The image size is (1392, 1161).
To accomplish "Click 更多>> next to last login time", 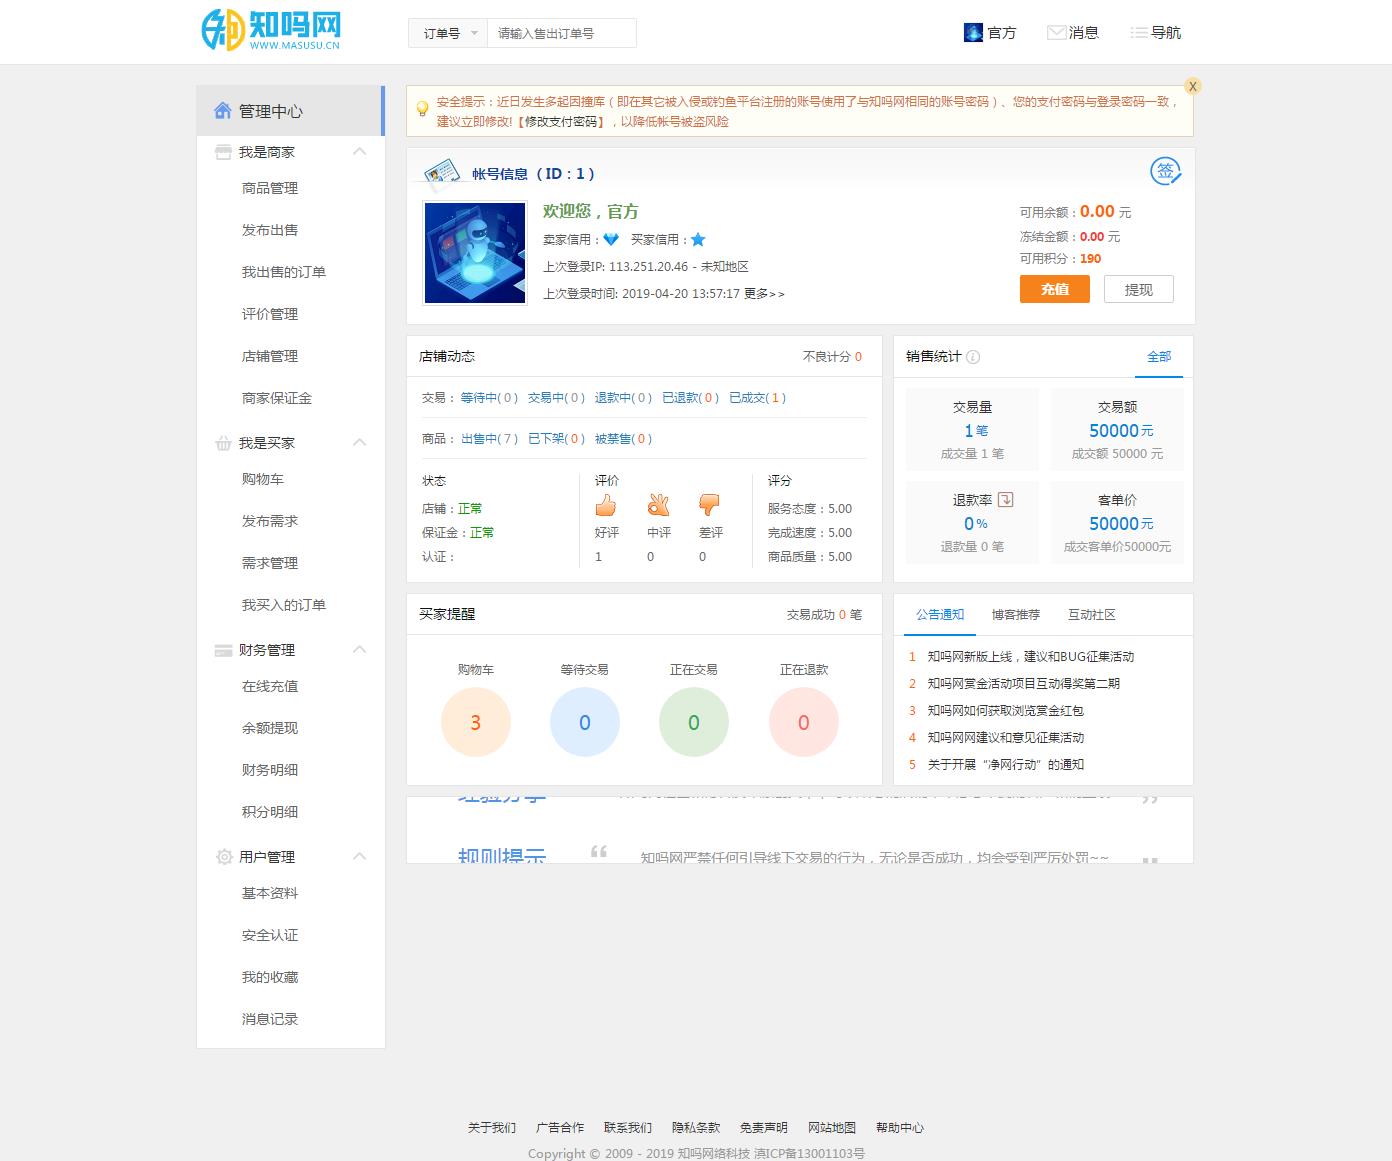I will 764,294.
